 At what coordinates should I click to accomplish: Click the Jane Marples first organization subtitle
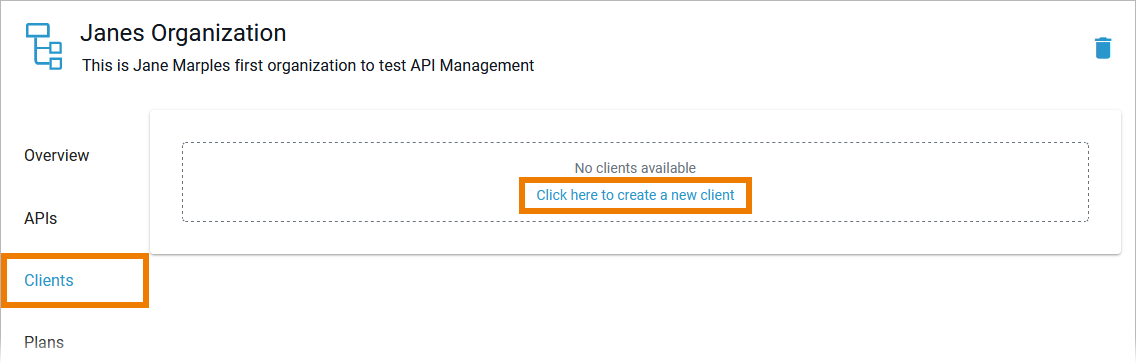pyautogui.click(x=308, y=65)
